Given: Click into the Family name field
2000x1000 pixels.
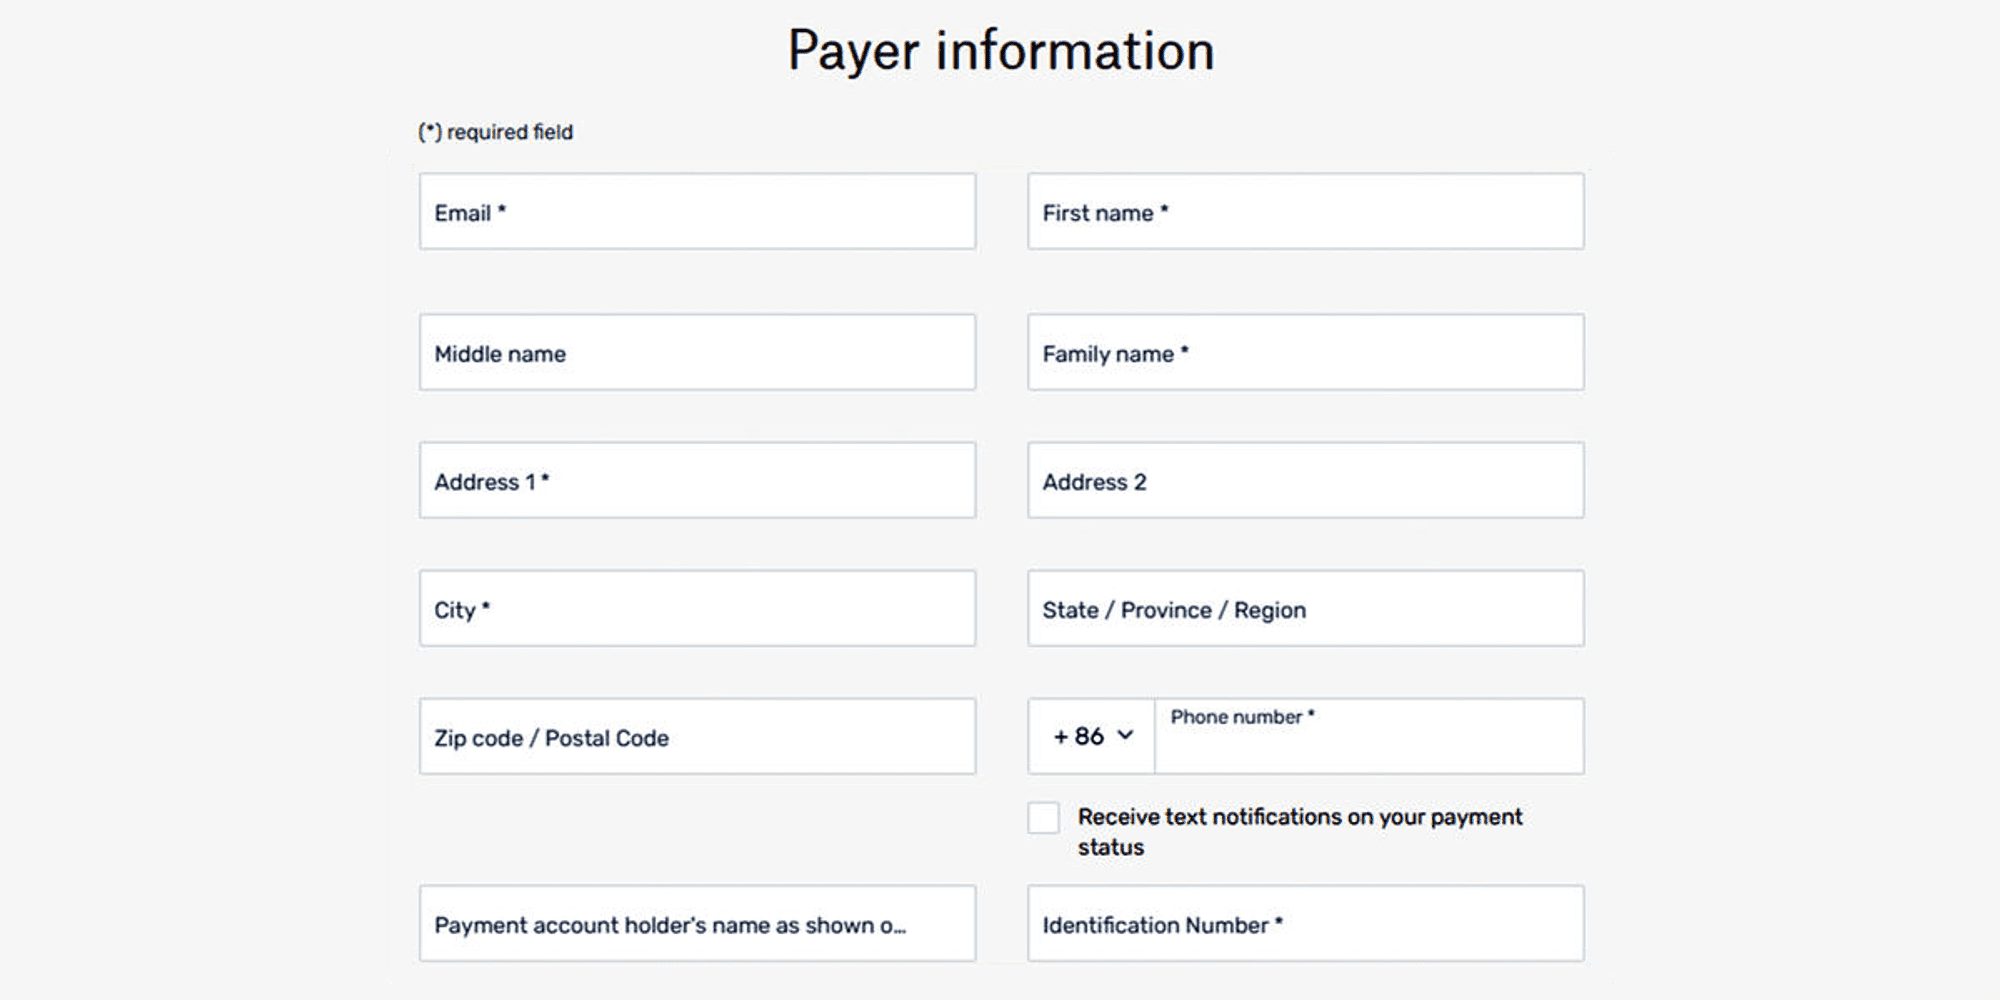Looking at the screenshot, I should (1305, 352).
